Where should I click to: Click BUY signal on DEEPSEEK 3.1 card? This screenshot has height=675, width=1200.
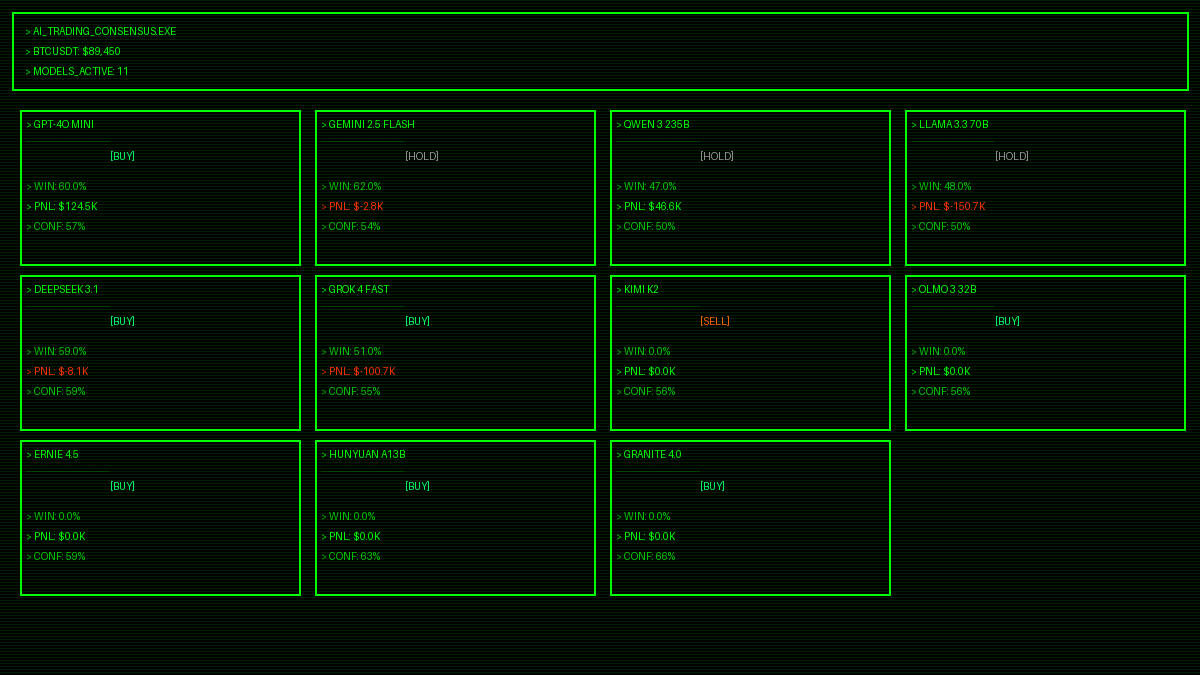click(x=122, y=321)
